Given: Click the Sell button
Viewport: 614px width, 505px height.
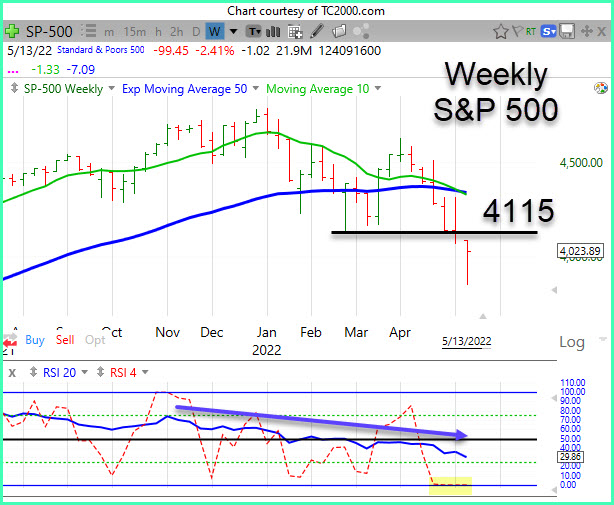Looking at the screenshot, I should [65, 339].
